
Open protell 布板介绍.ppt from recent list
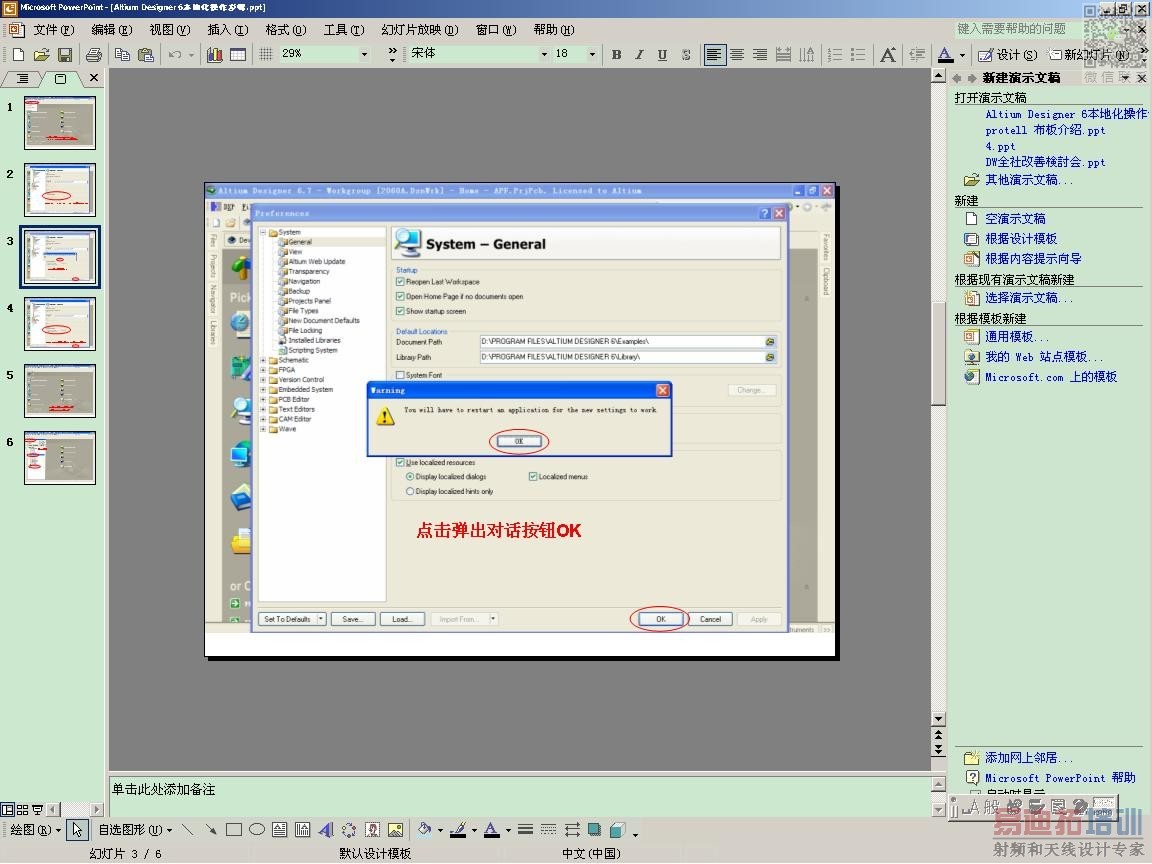tap(1045, 130)
